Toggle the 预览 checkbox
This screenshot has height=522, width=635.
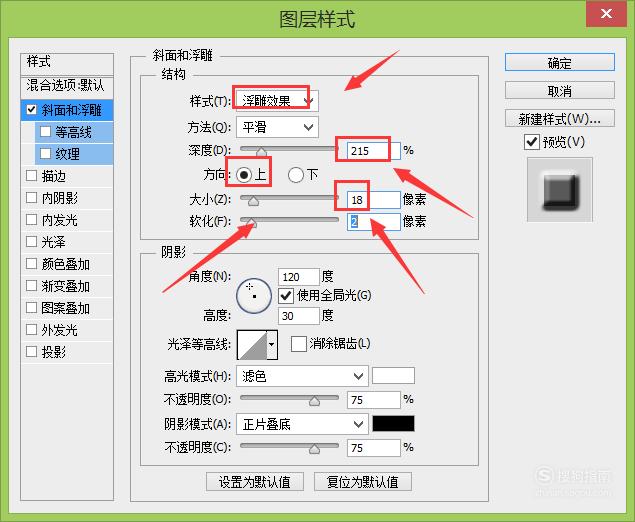coord(532,142)
